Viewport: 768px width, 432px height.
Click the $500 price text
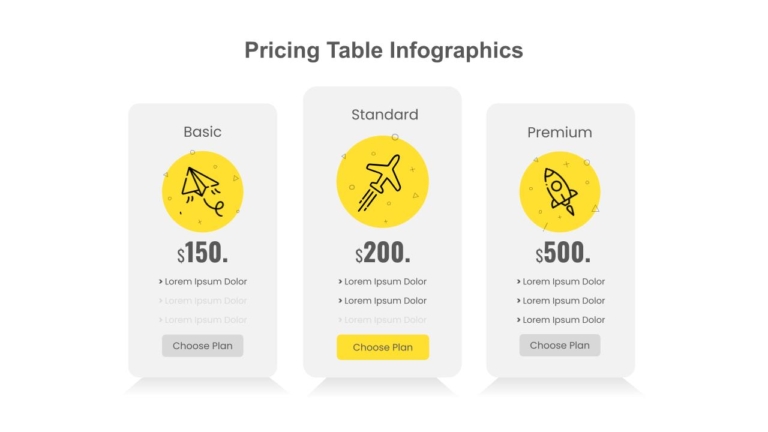[563, 252]
